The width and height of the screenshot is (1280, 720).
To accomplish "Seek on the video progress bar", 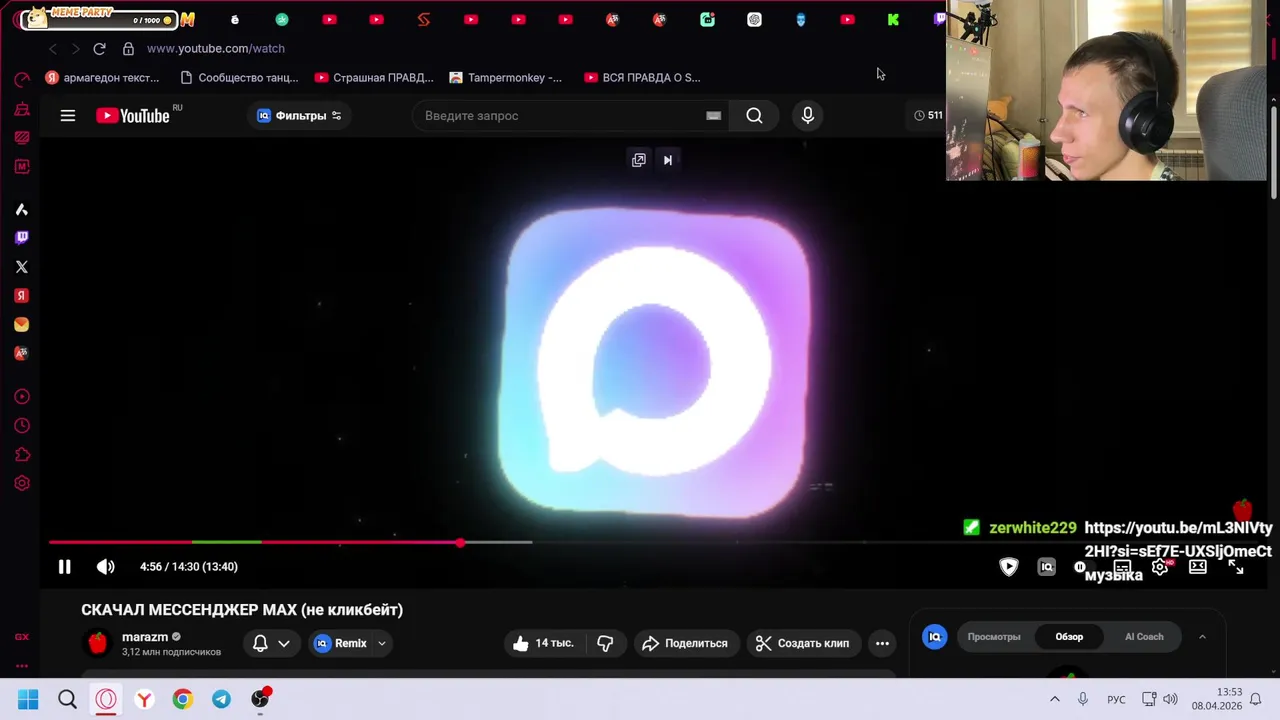I will pyautogui.click(x=642, y=543).
